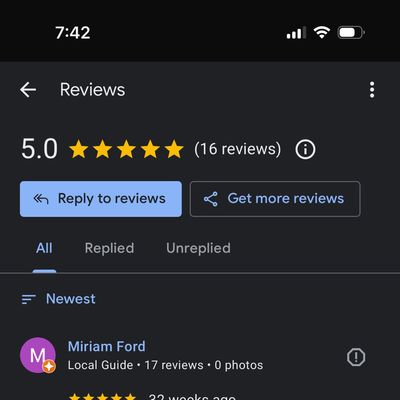Switch to the Replied tab
Image resolution: width=400 pixels, height=400 pixels.
109,248
